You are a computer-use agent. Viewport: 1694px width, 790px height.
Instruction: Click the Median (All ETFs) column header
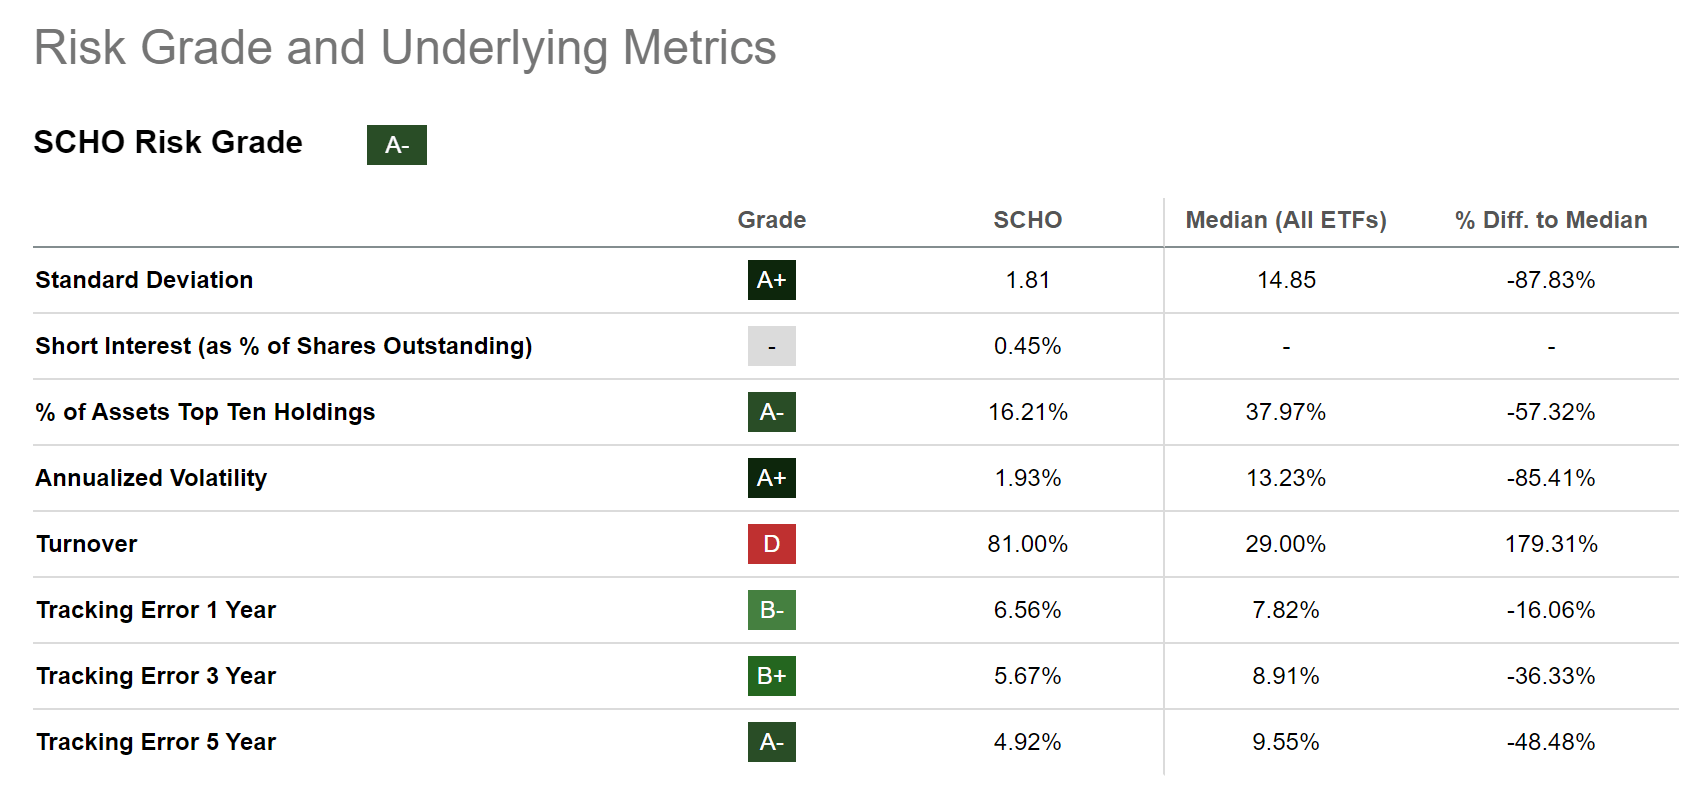(x=1285, y=220)
